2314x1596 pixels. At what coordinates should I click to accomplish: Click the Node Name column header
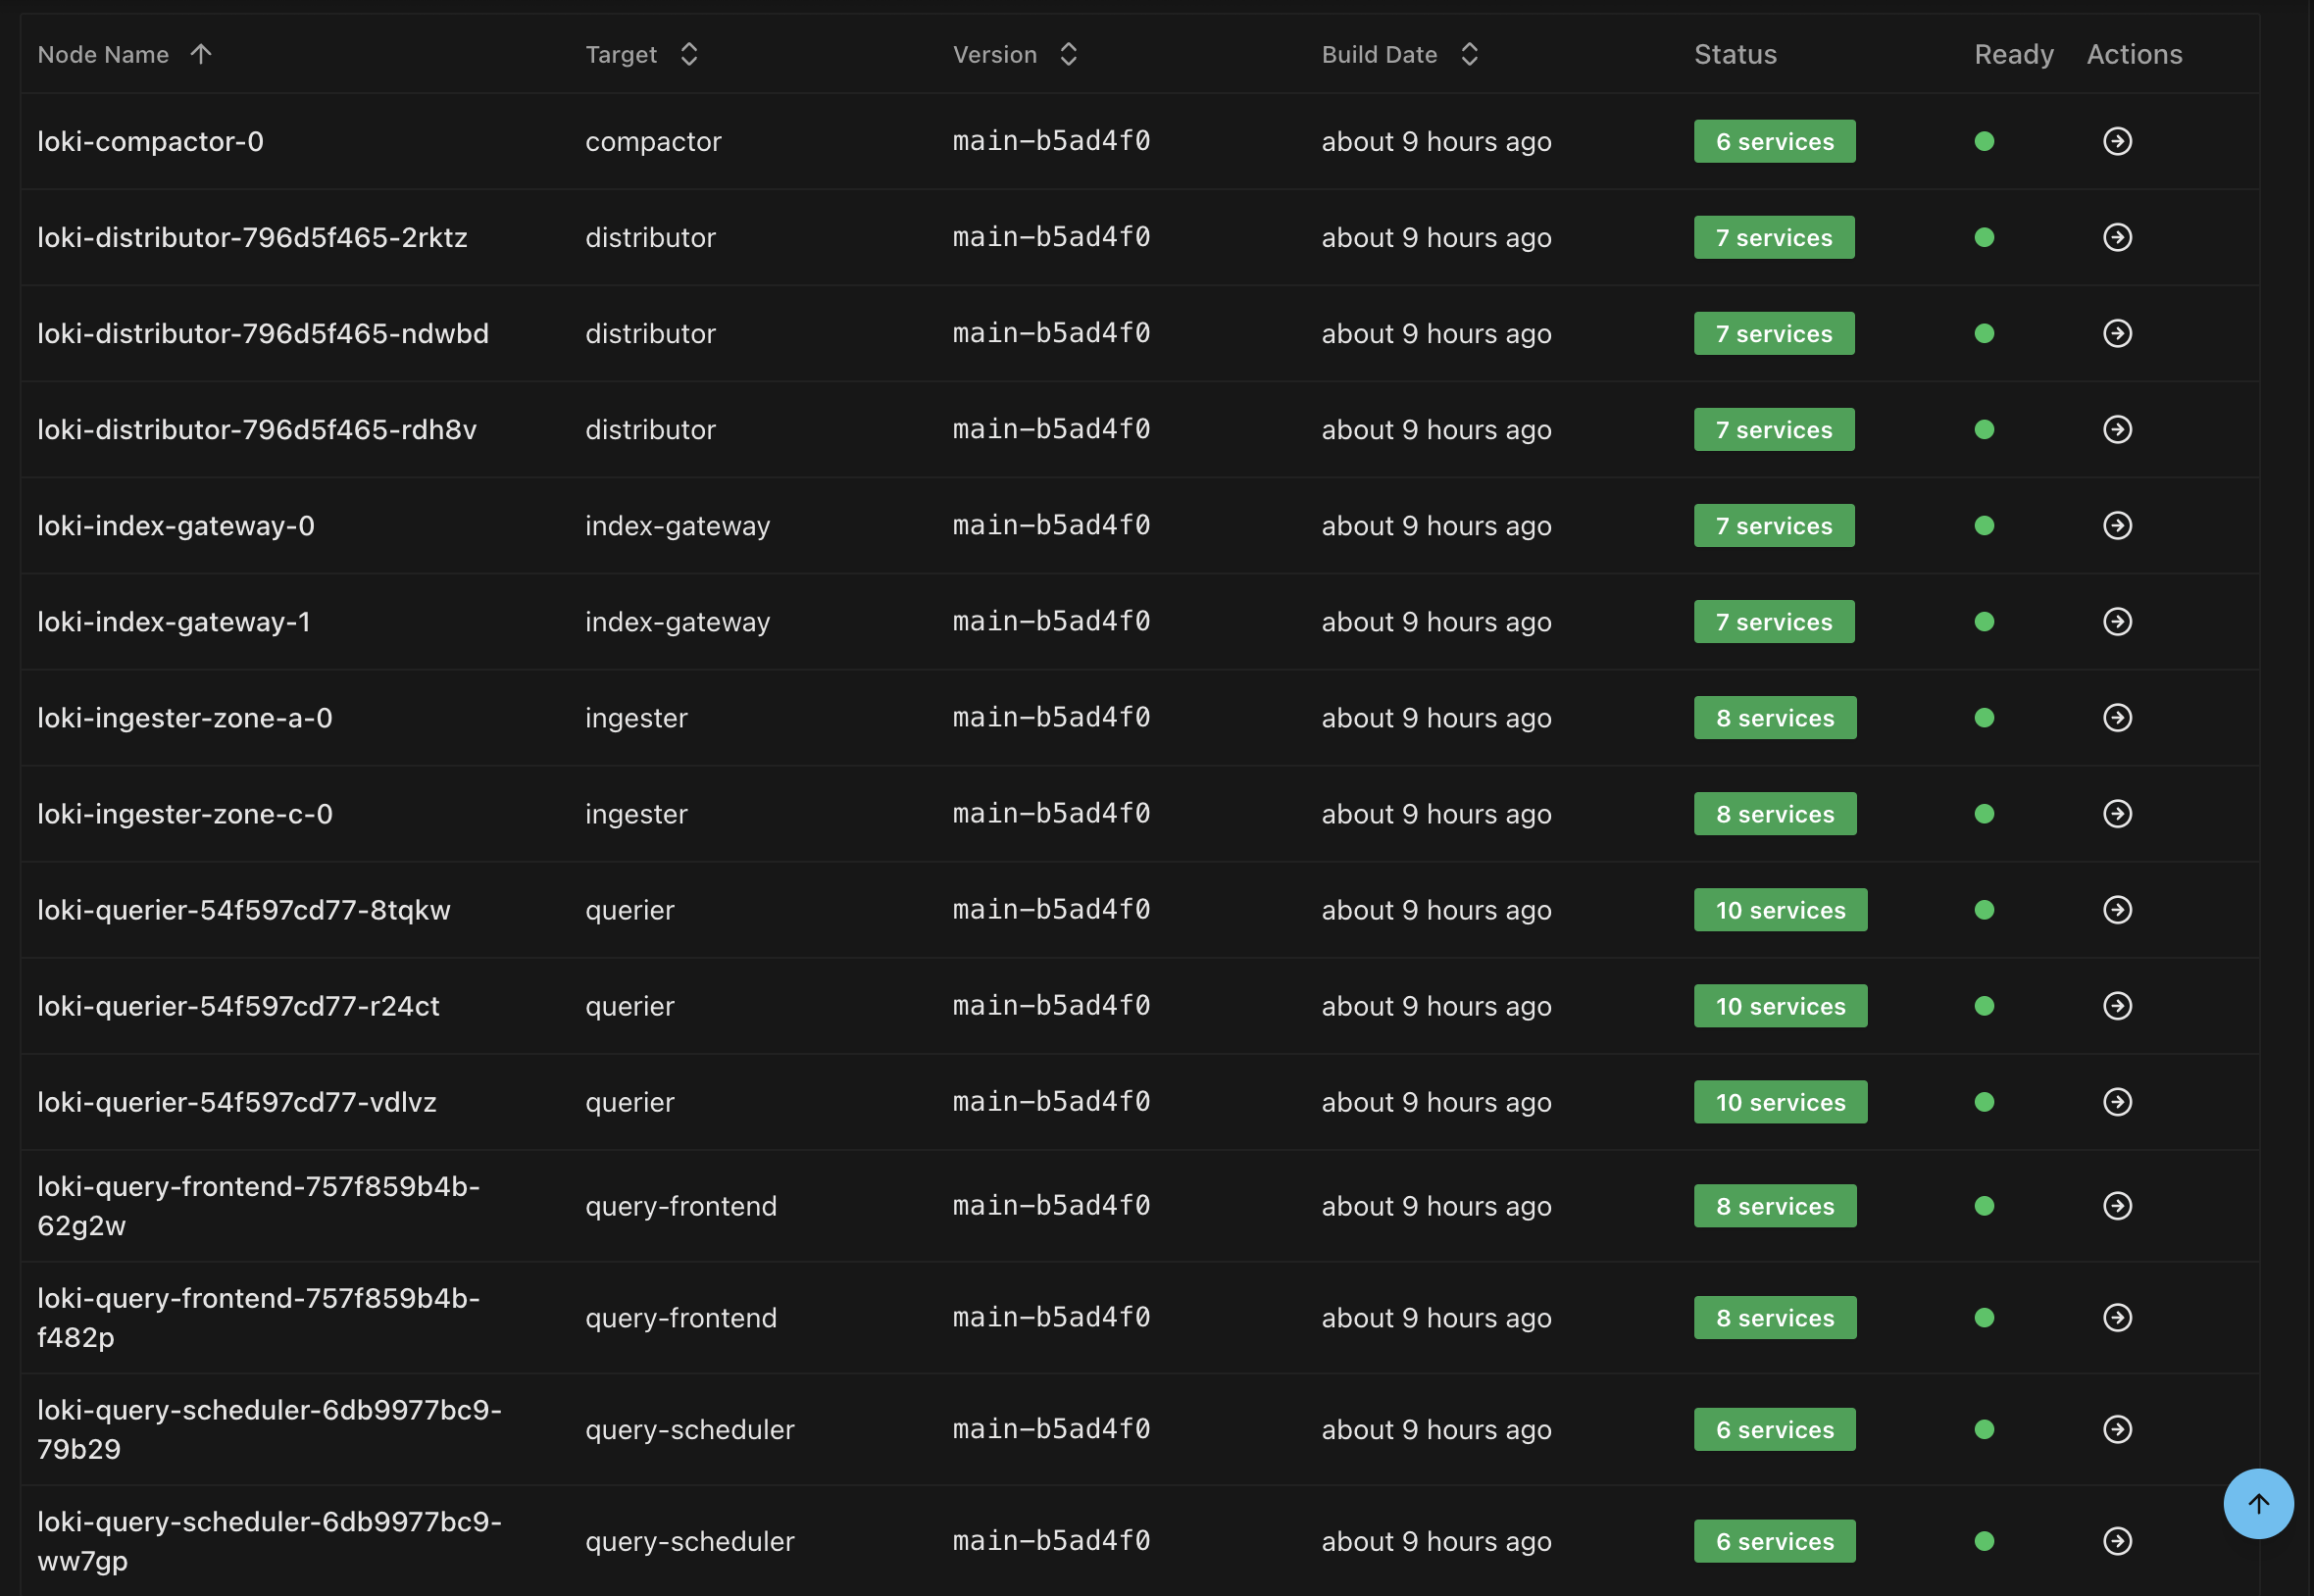(x=103, y=54)
